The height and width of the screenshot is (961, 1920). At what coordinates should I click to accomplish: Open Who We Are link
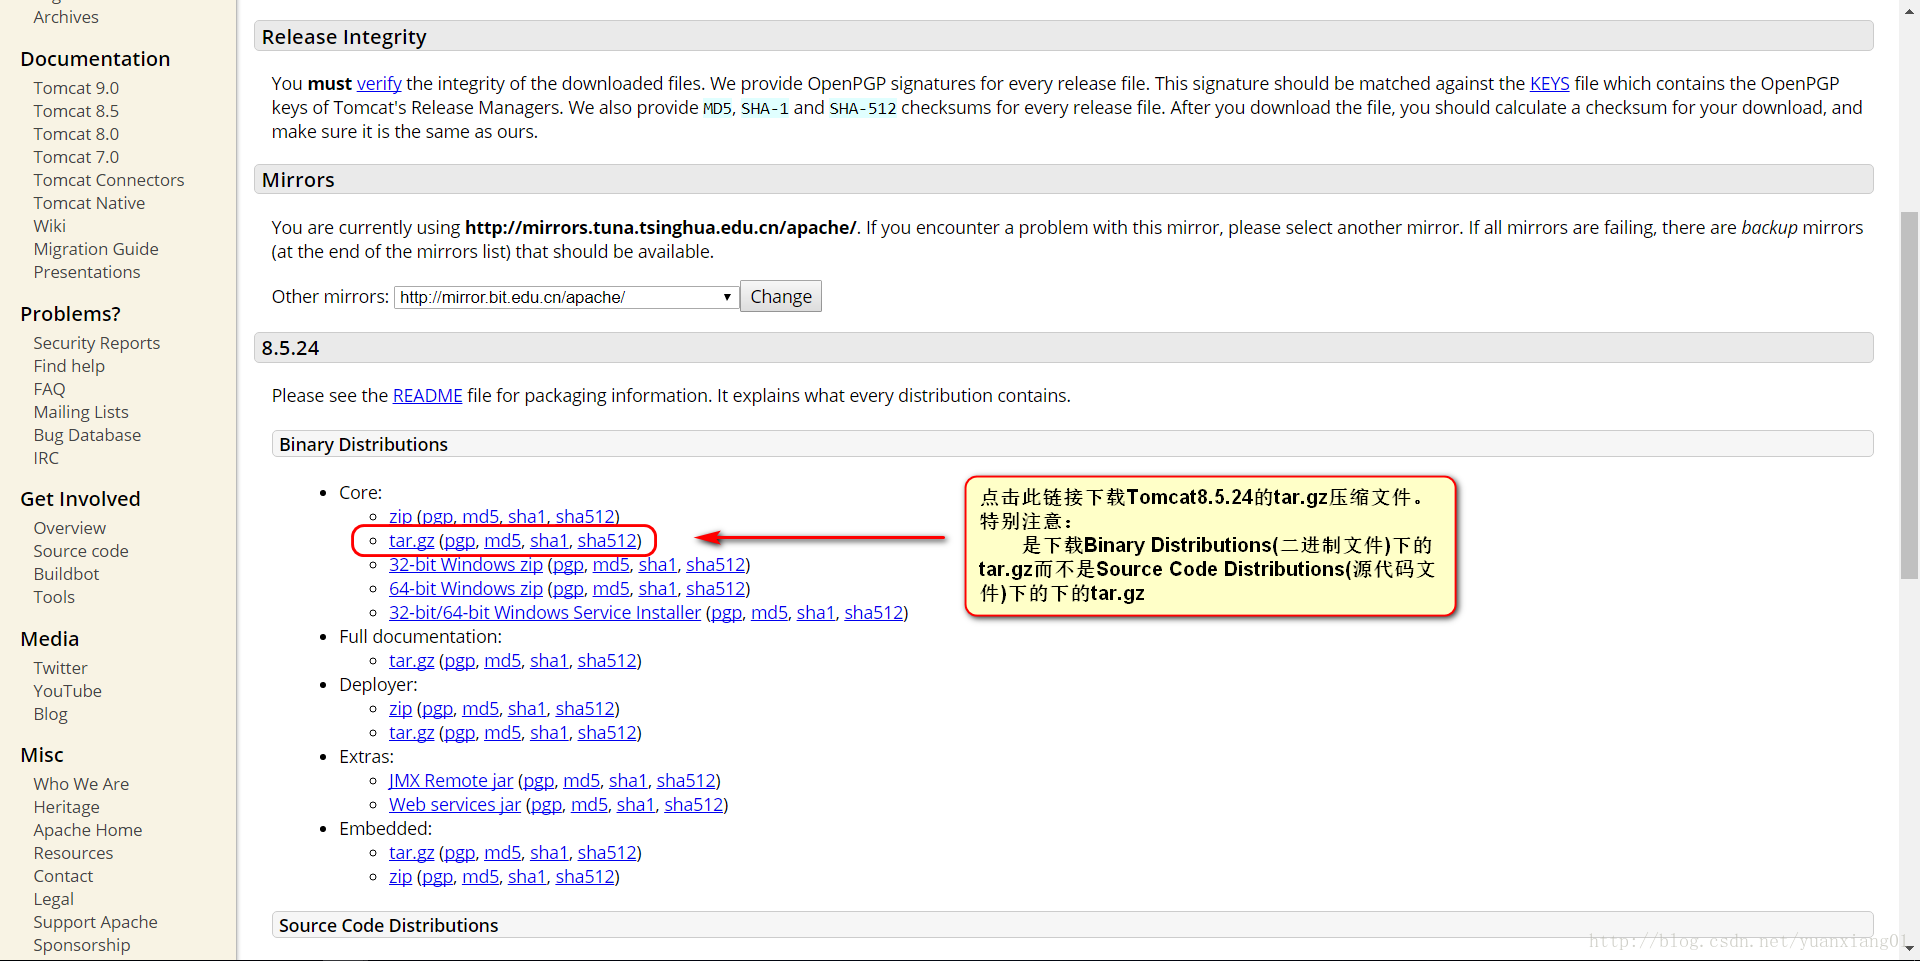pyautogui.click(x=81, y=784)
